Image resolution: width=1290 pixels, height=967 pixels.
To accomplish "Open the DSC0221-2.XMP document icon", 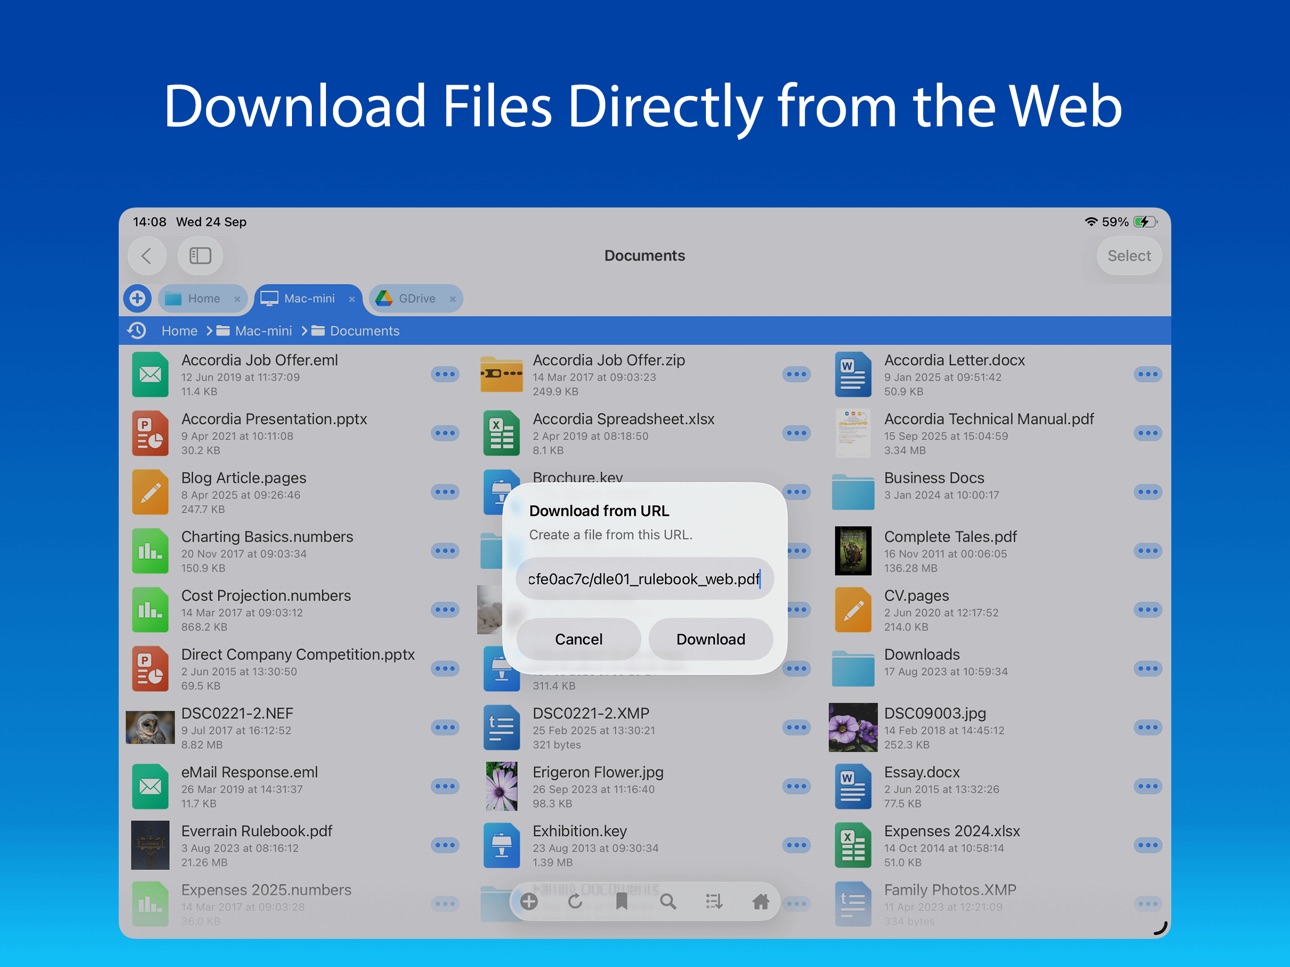I will click(x=501, y=728).
